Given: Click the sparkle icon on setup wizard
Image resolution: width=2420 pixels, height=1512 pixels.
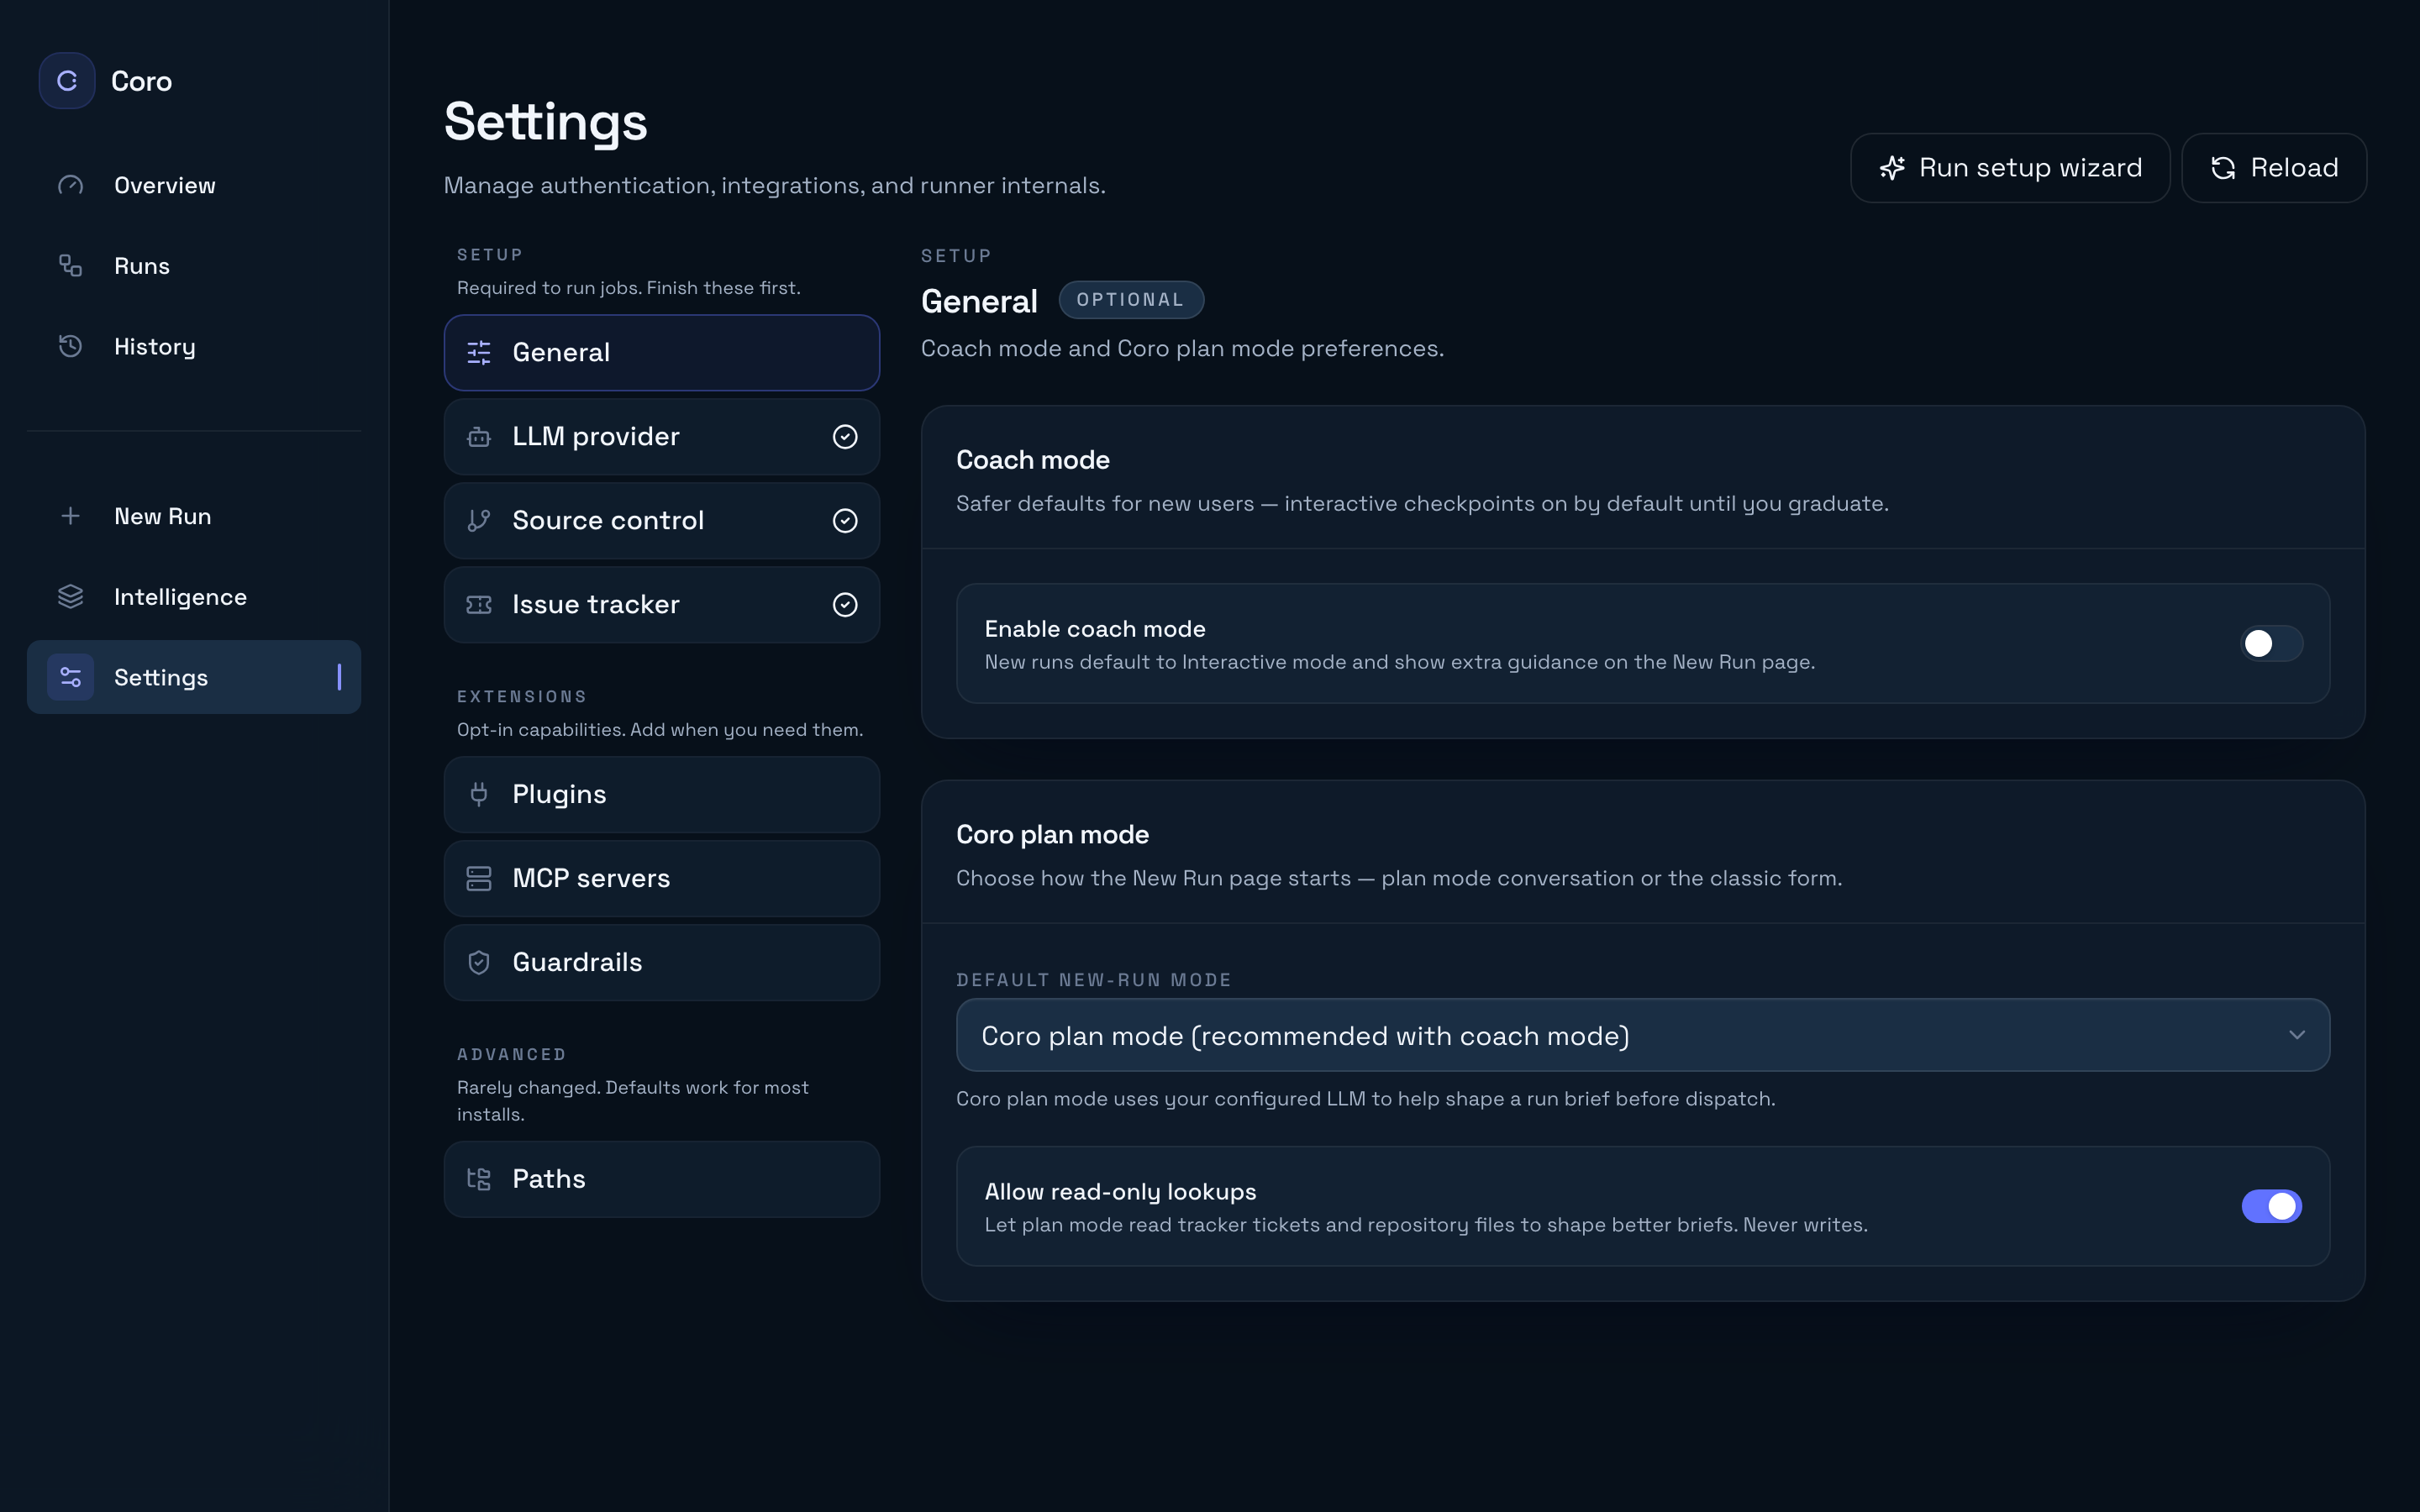Looking at the screenshot, I should tap(1892, 168).
